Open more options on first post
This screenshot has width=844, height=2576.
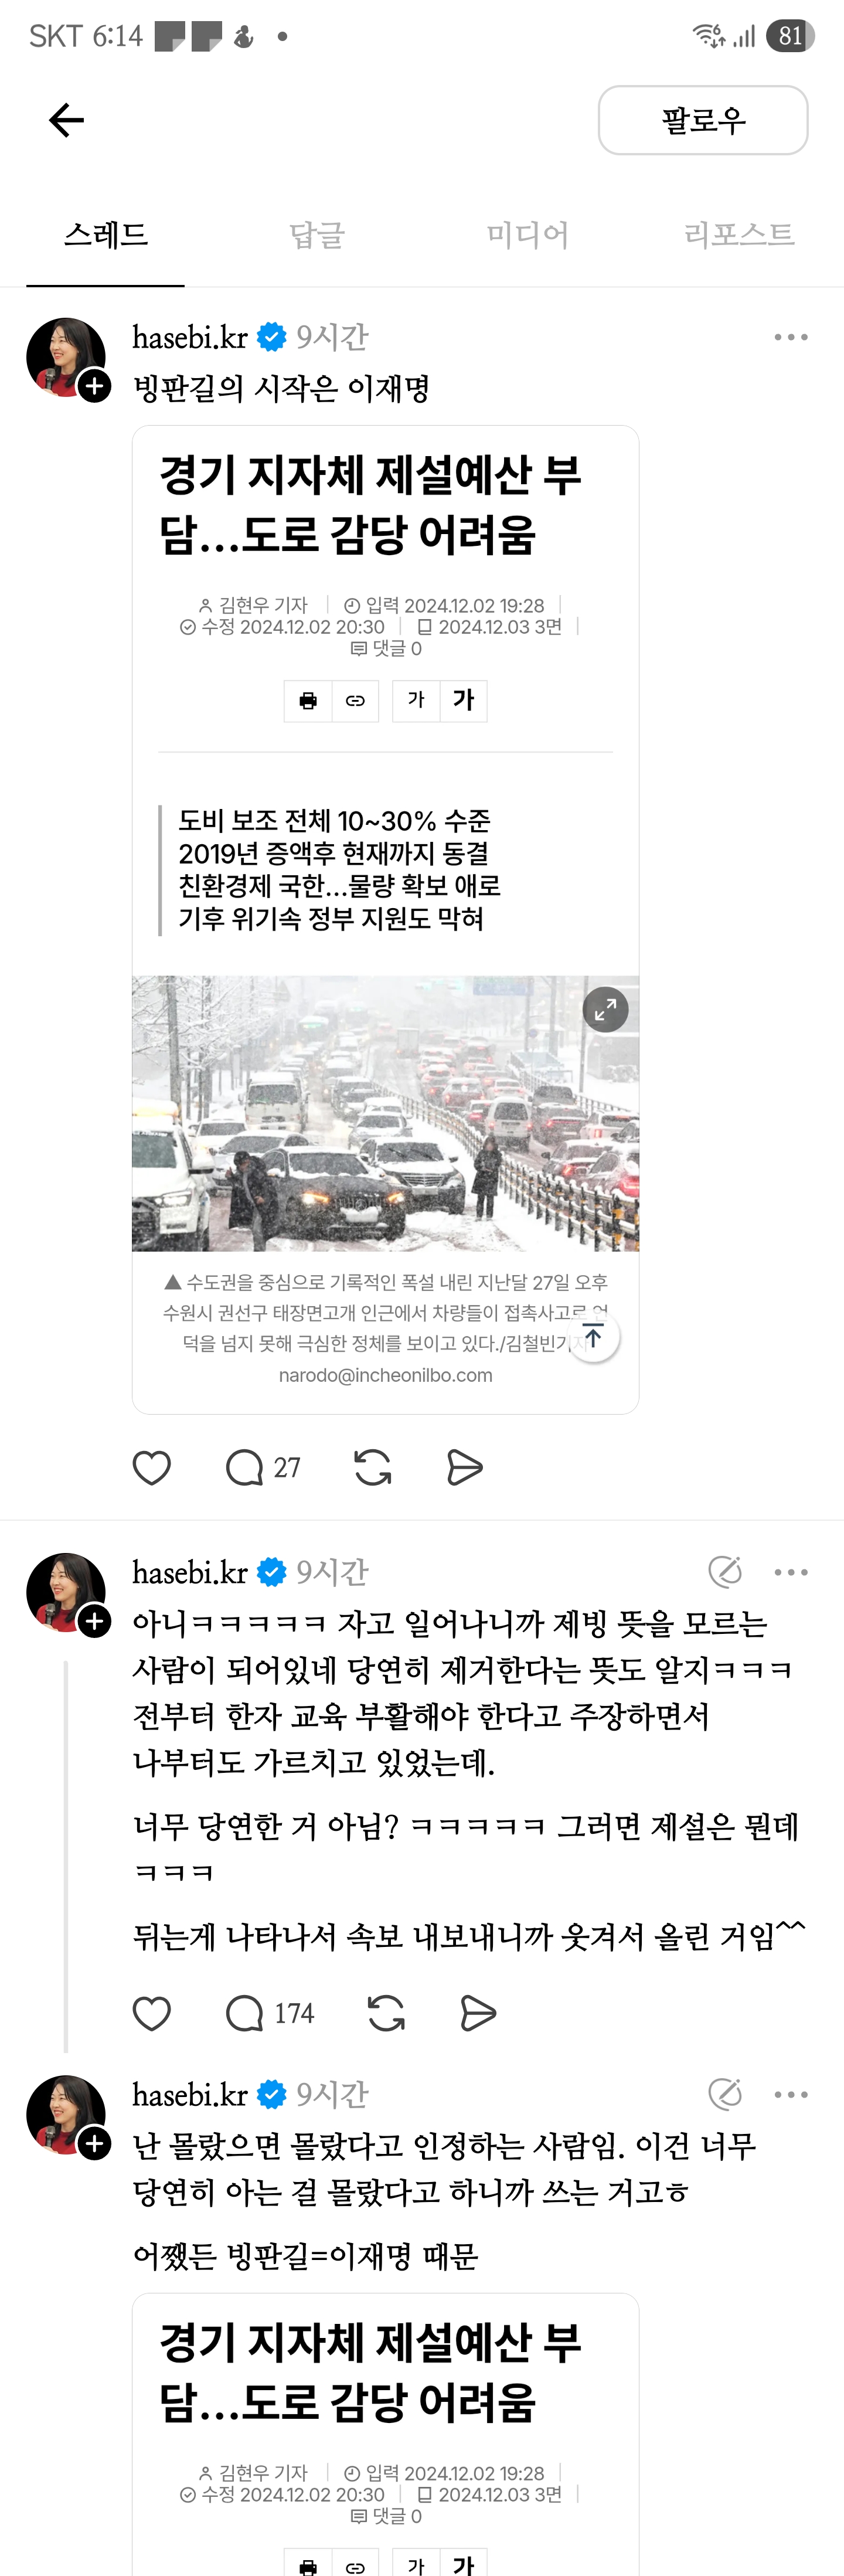790,338
